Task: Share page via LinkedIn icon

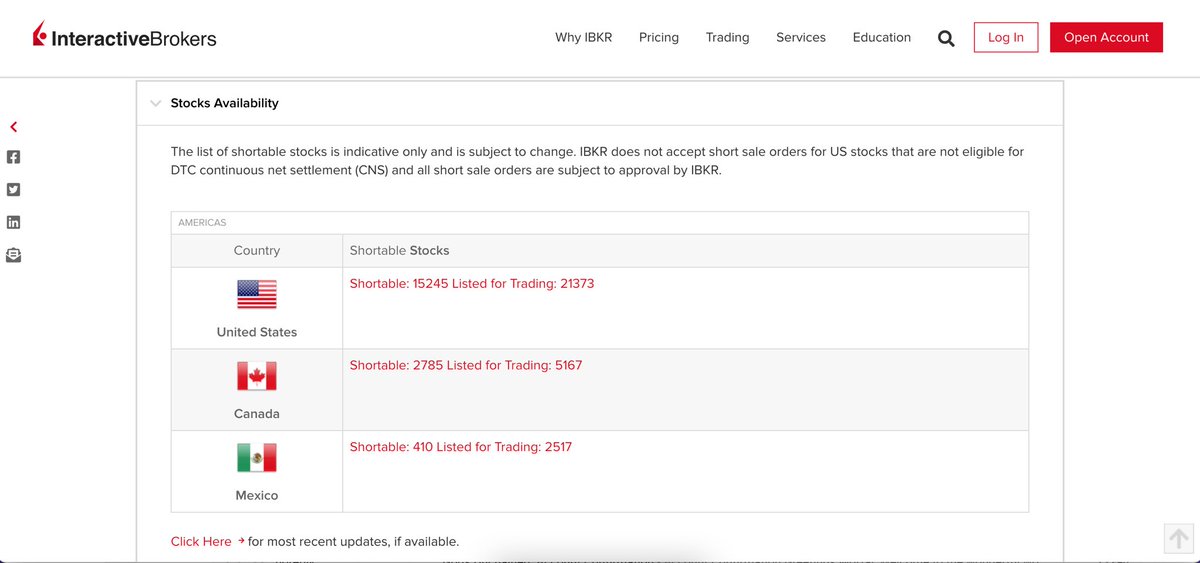Action: pos(14,222)
